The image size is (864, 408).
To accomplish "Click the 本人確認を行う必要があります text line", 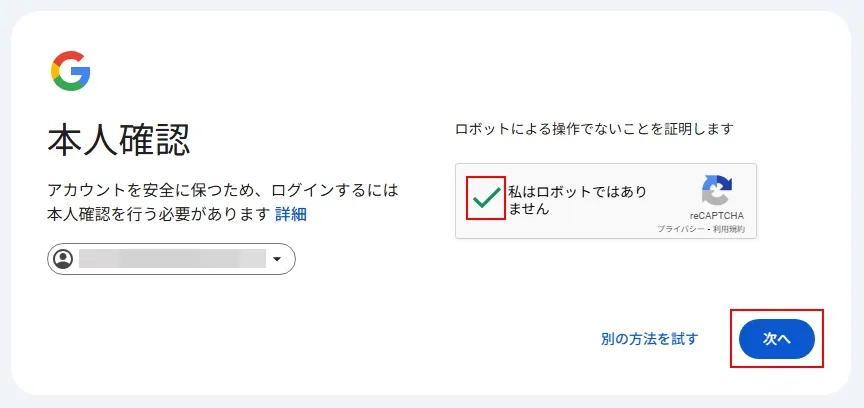I will pyautogui.click(x=158, y=214).
